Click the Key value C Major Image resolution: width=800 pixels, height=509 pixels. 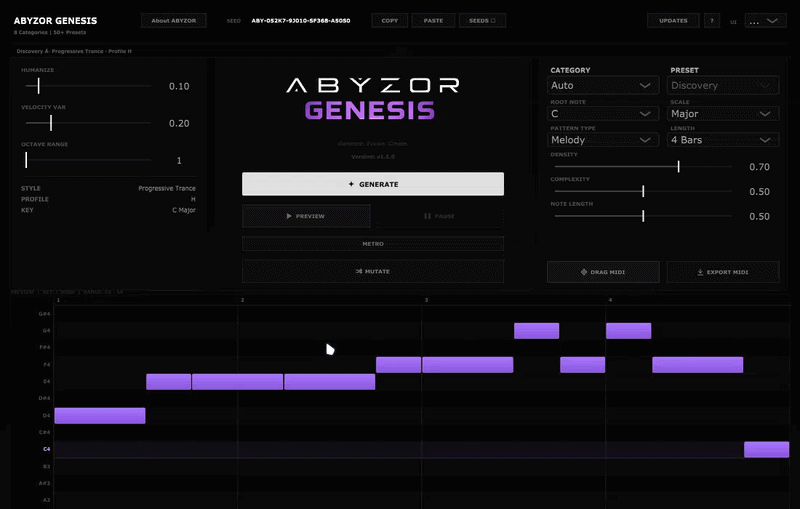pyautogui.click(x=184, y=210)
